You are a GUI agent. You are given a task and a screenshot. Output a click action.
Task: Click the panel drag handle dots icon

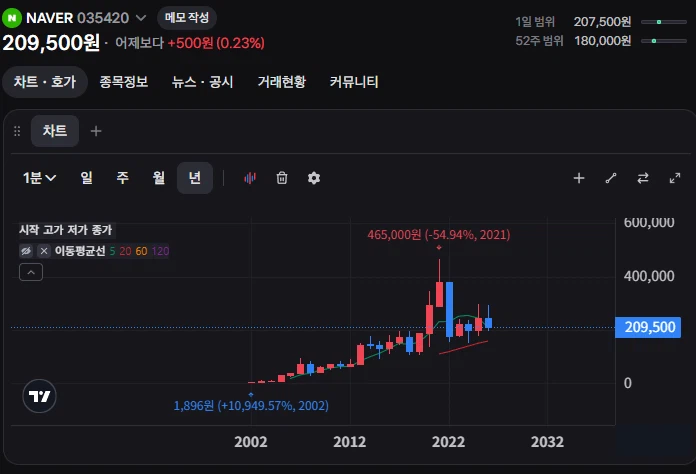17,131
